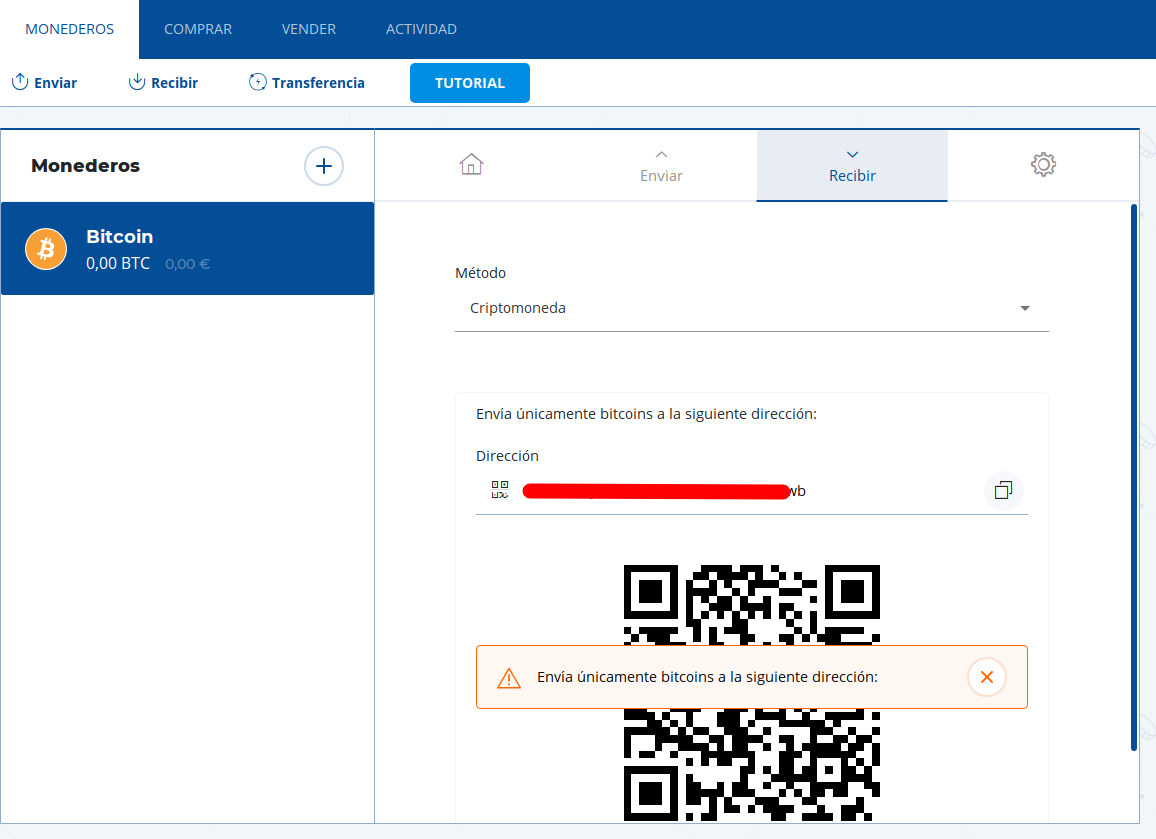Click the large QR code image
The width and height of the screenshot is (1156, 839).
tap(751, 692)
